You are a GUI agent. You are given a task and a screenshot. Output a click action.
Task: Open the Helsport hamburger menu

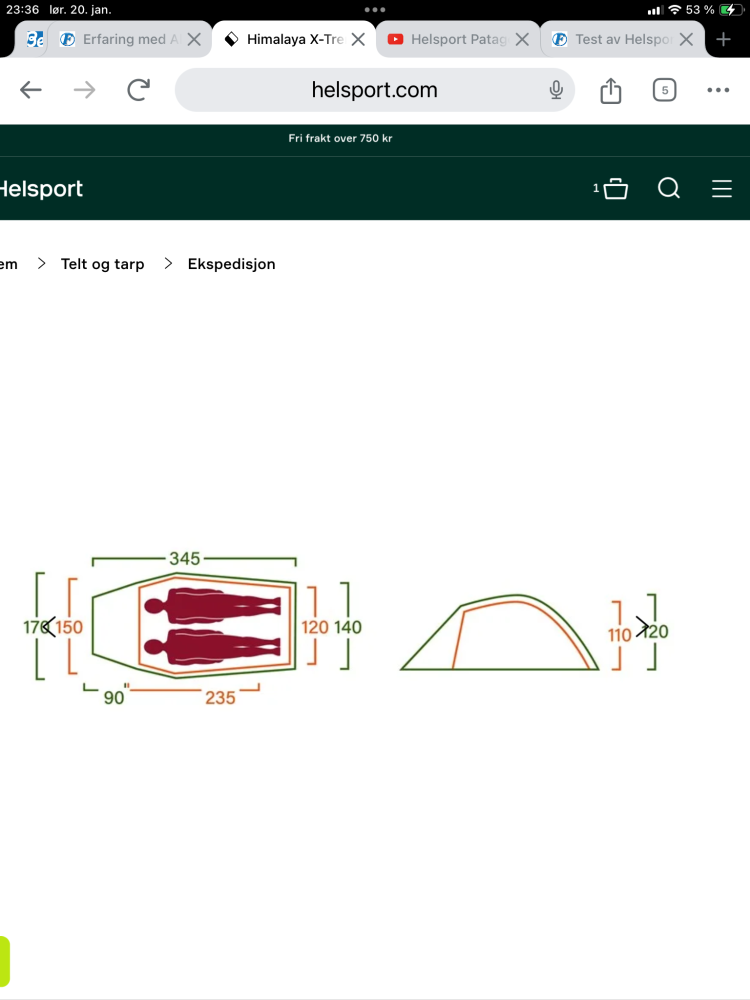[722, 188]
